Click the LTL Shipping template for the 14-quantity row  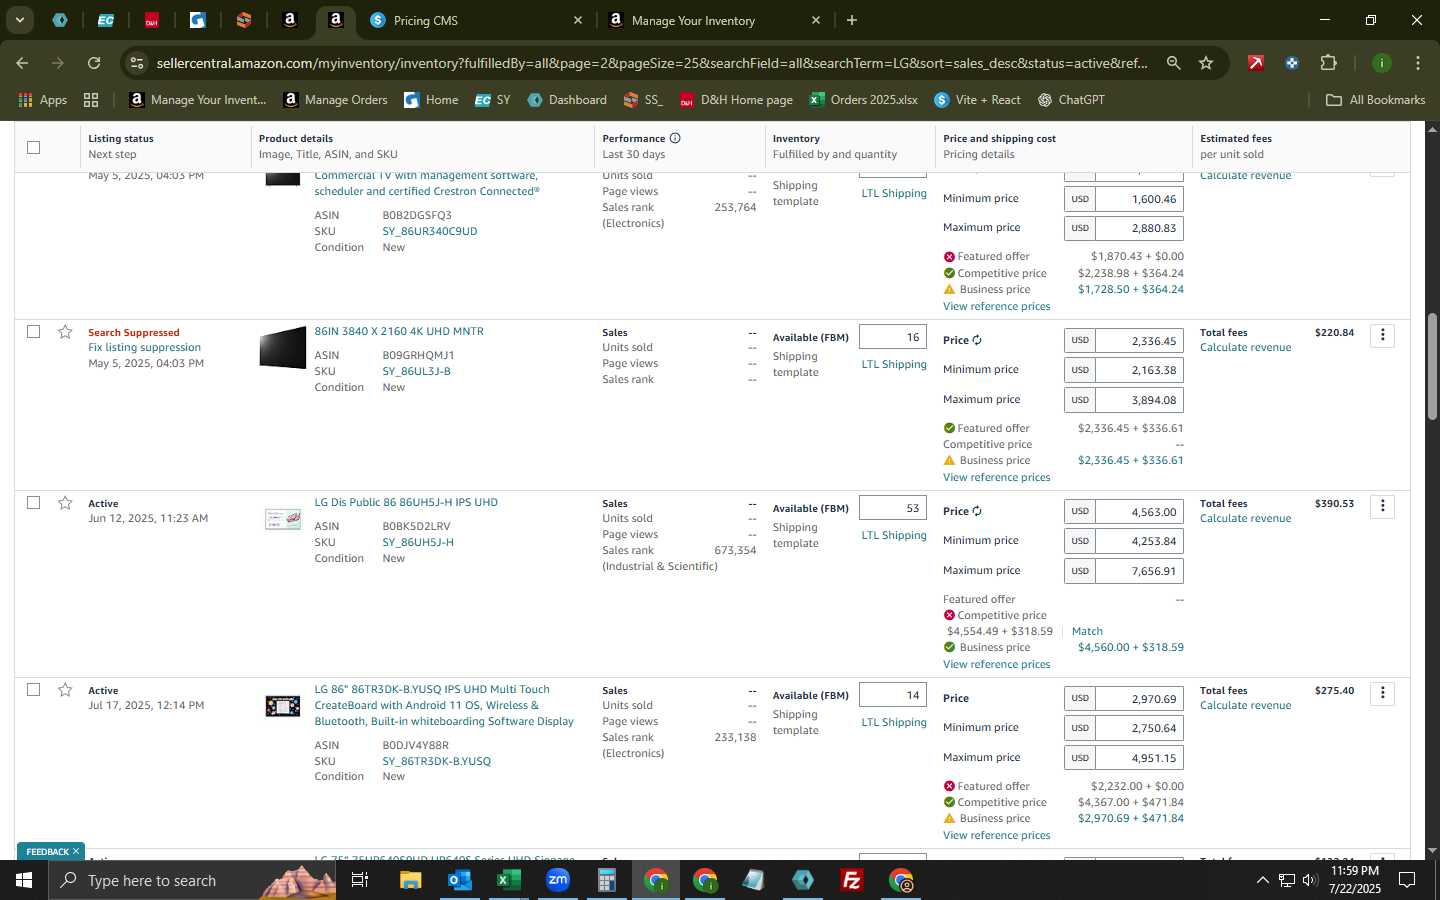tap(894, 722)
